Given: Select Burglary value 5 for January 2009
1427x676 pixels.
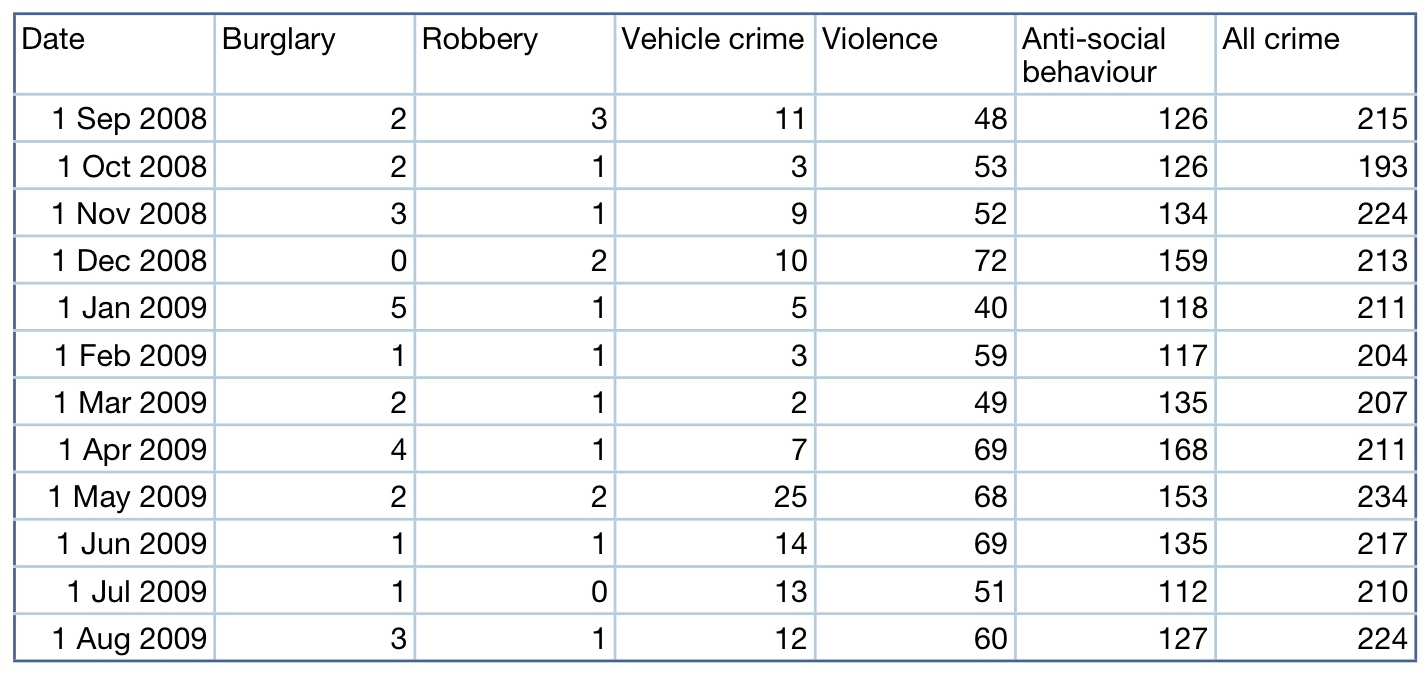Looking at the screenshot, I should coord(398,309).
